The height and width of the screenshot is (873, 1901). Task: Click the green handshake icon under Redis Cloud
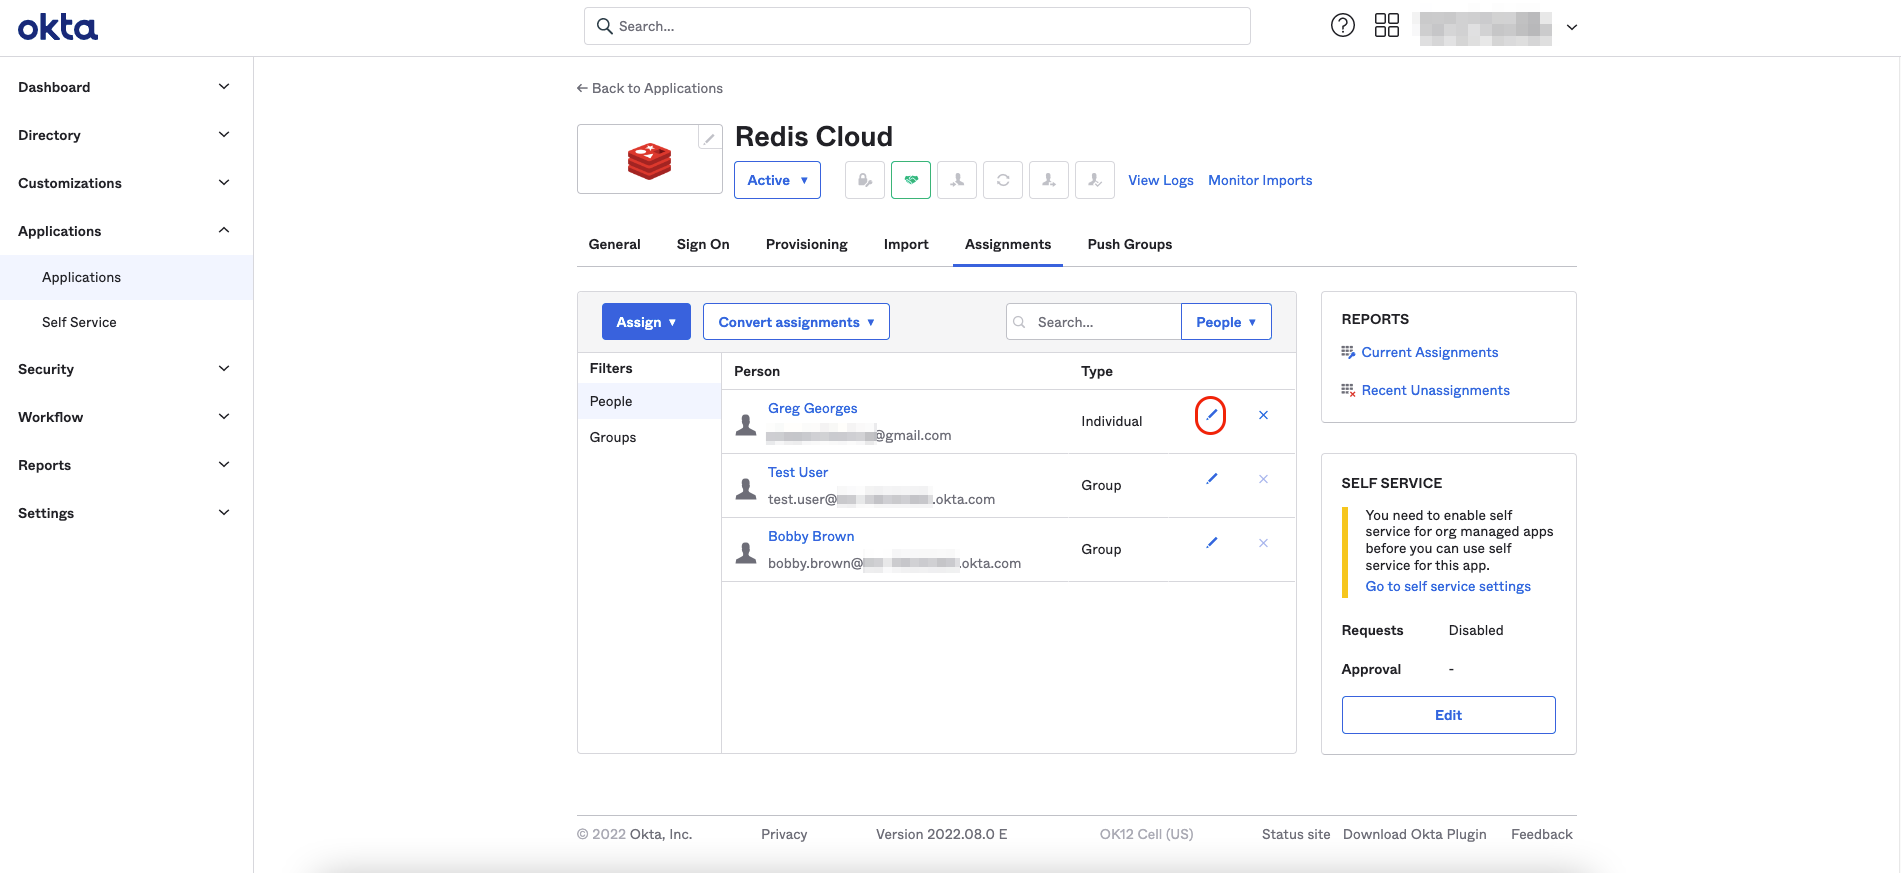pyautogui.click(x=910, y=180)
